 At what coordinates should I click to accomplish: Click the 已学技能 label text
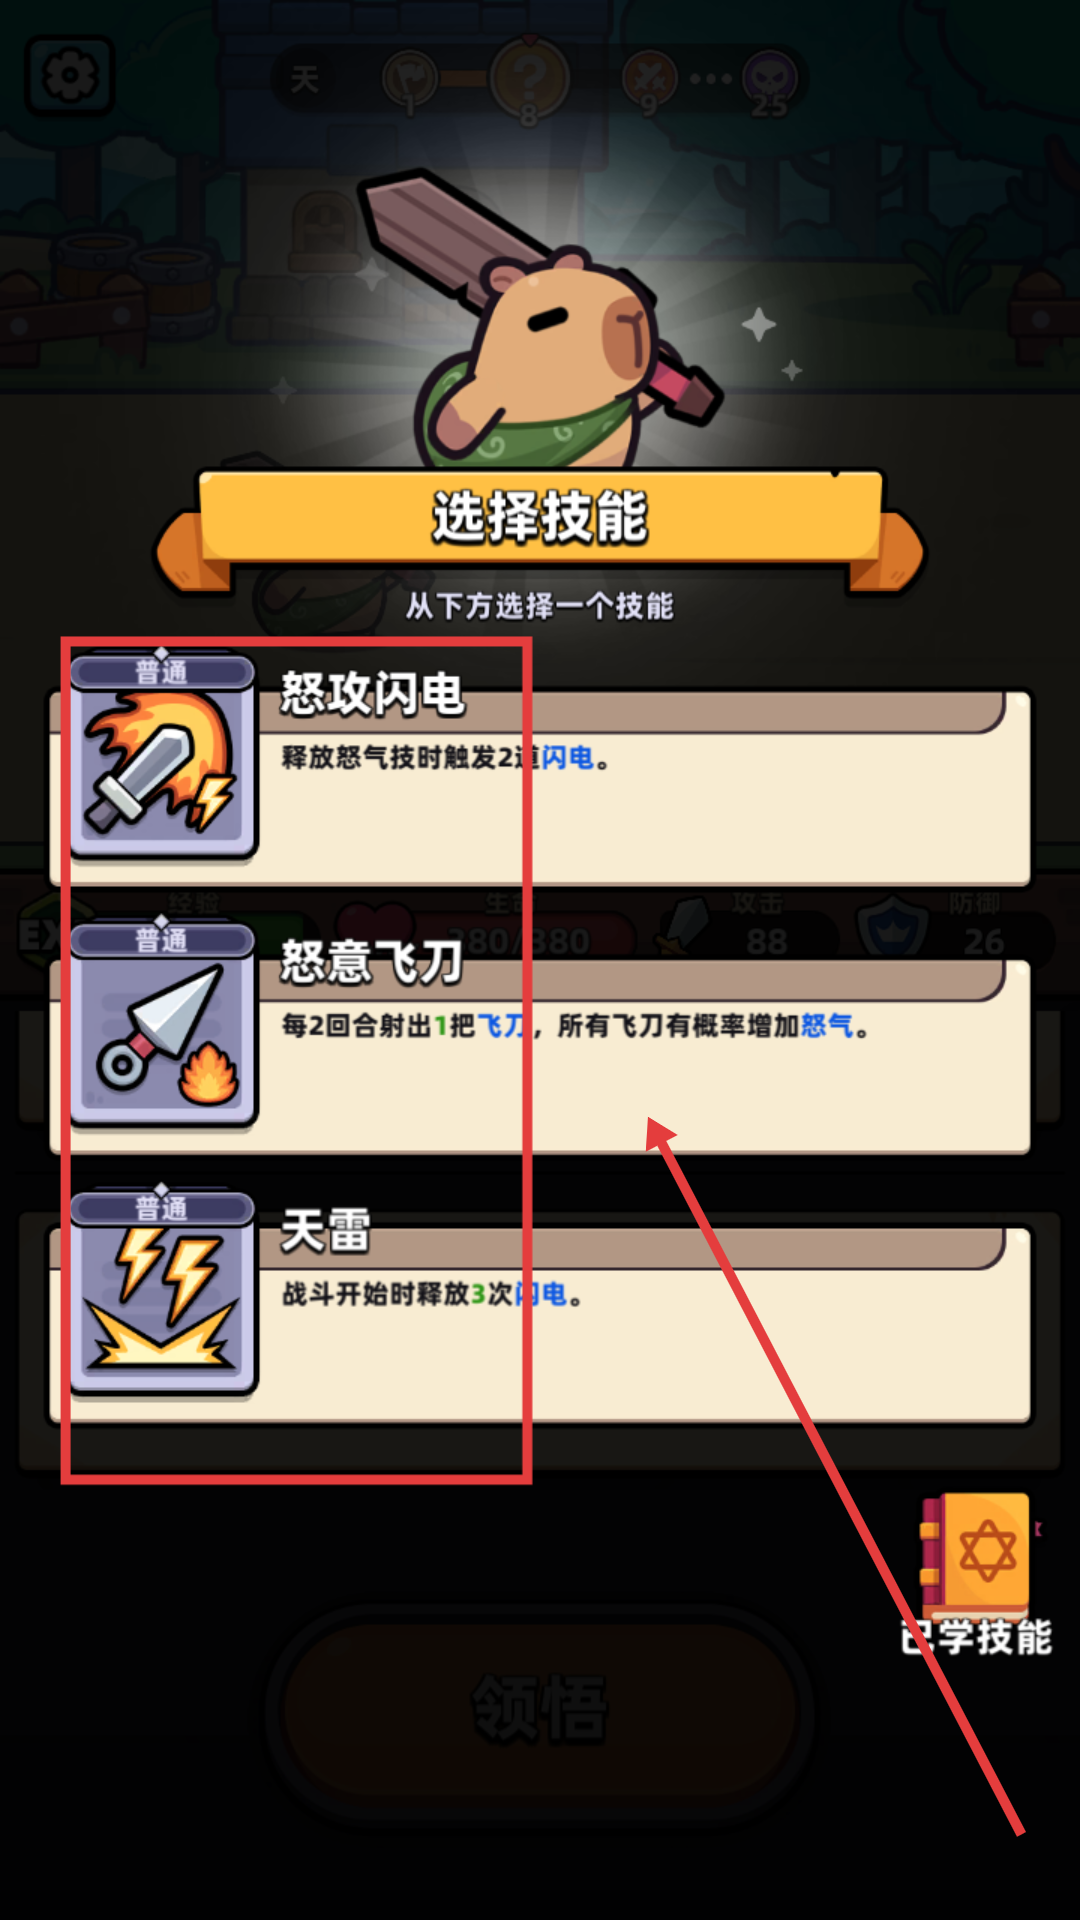976,1638
